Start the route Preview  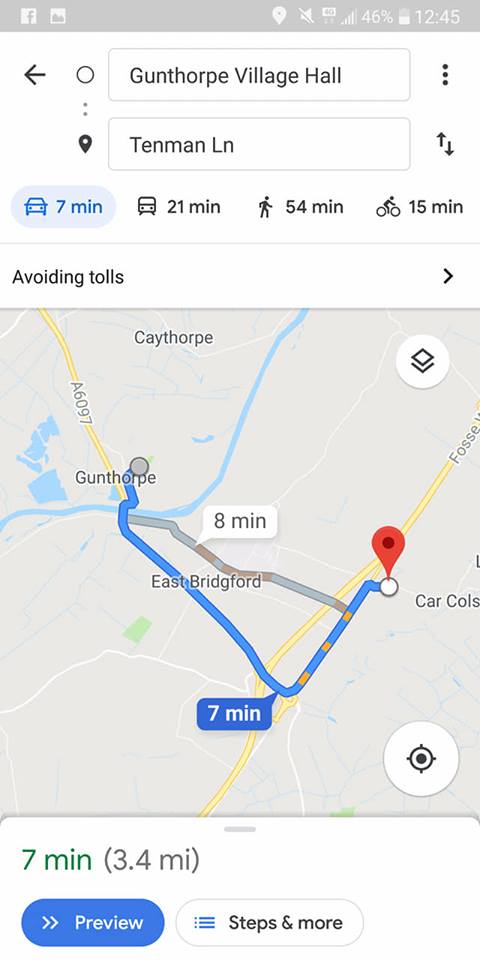pyautogui.click(x=93, y=923)
